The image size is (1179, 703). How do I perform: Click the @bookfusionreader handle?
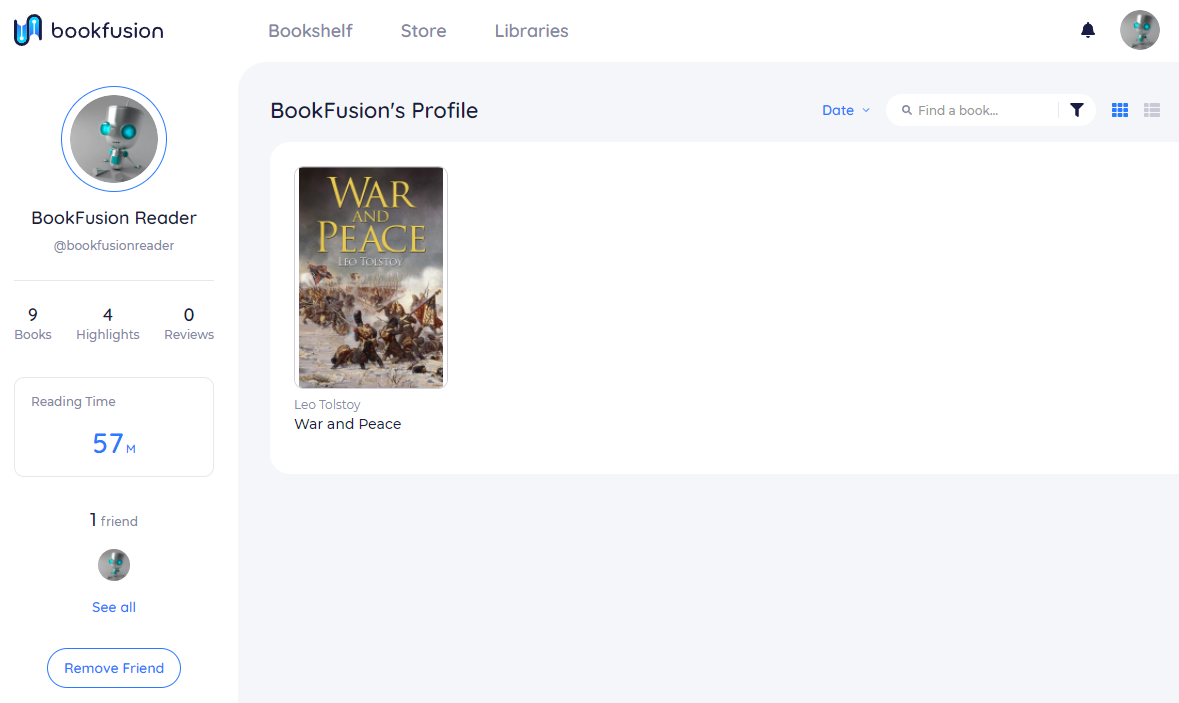(x=114, y=246)
